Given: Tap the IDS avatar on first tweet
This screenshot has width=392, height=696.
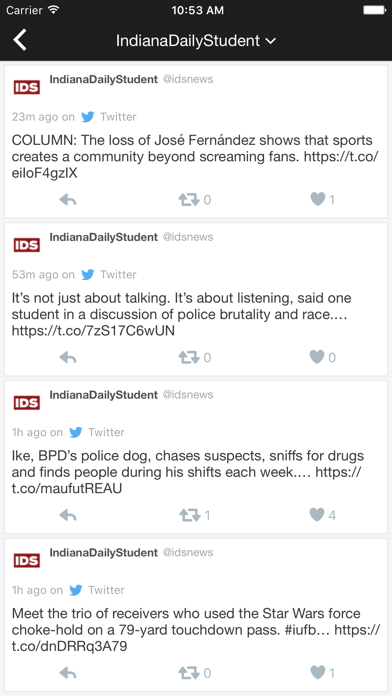Looking at the screenshot, I should [27, 87].
